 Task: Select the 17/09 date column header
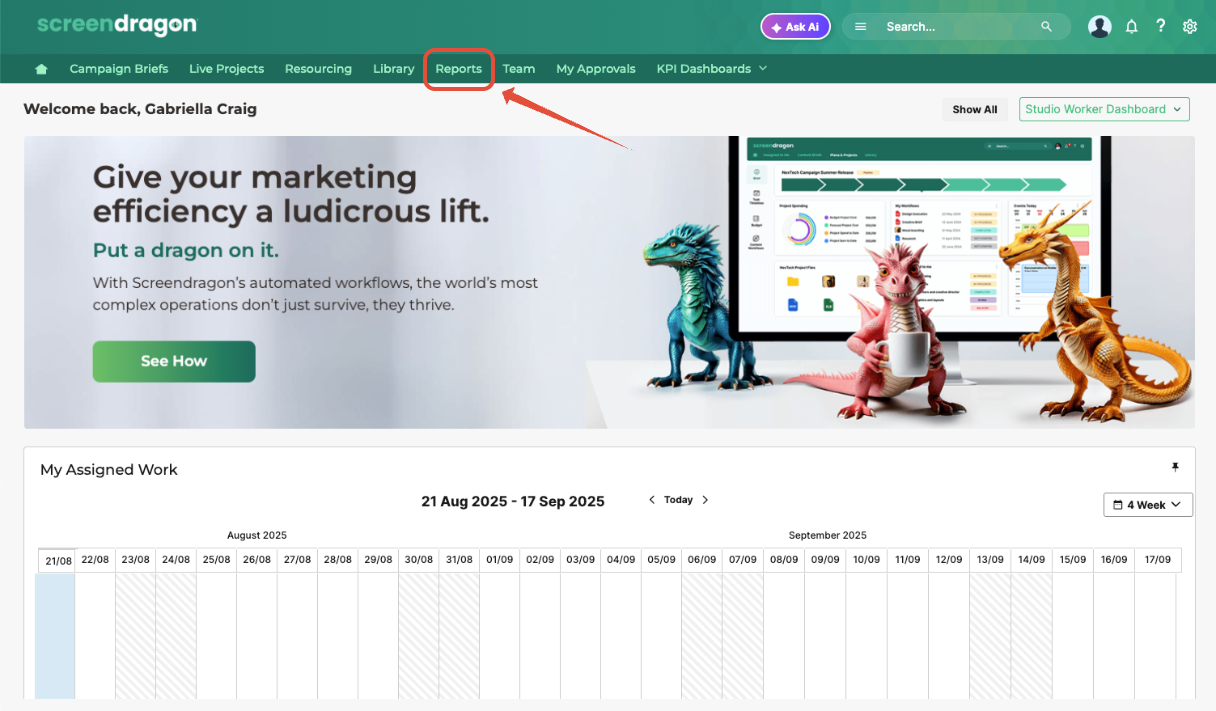(x=1157, y=560)
